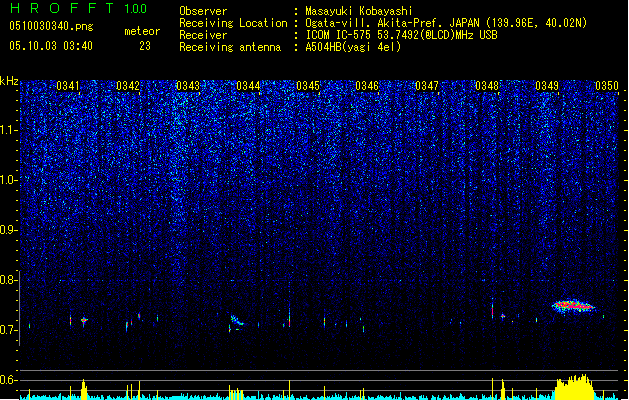This screenshot has width=629, height=400.
Task: Click the 0.7 kHz axis label
Action: click(8, 330)
